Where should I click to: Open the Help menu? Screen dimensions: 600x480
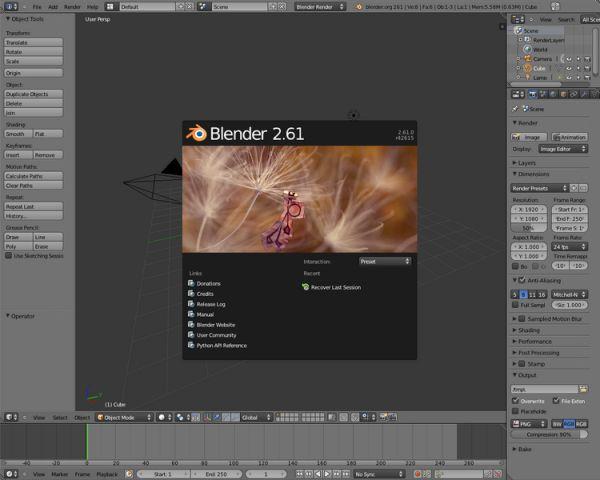point(92,7)
